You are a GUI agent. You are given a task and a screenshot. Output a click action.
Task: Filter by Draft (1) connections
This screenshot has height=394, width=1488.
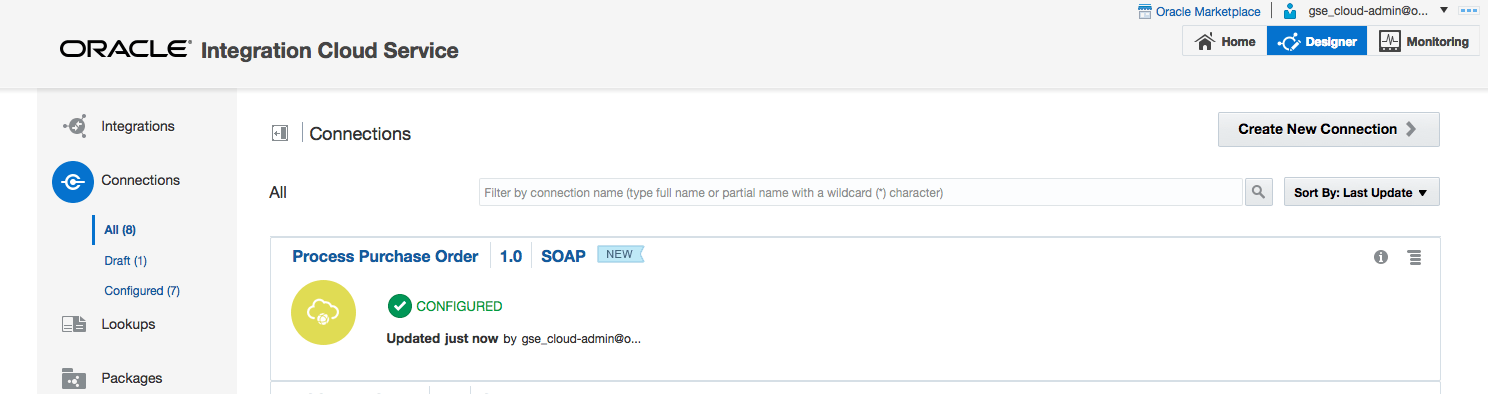point(125,261)
